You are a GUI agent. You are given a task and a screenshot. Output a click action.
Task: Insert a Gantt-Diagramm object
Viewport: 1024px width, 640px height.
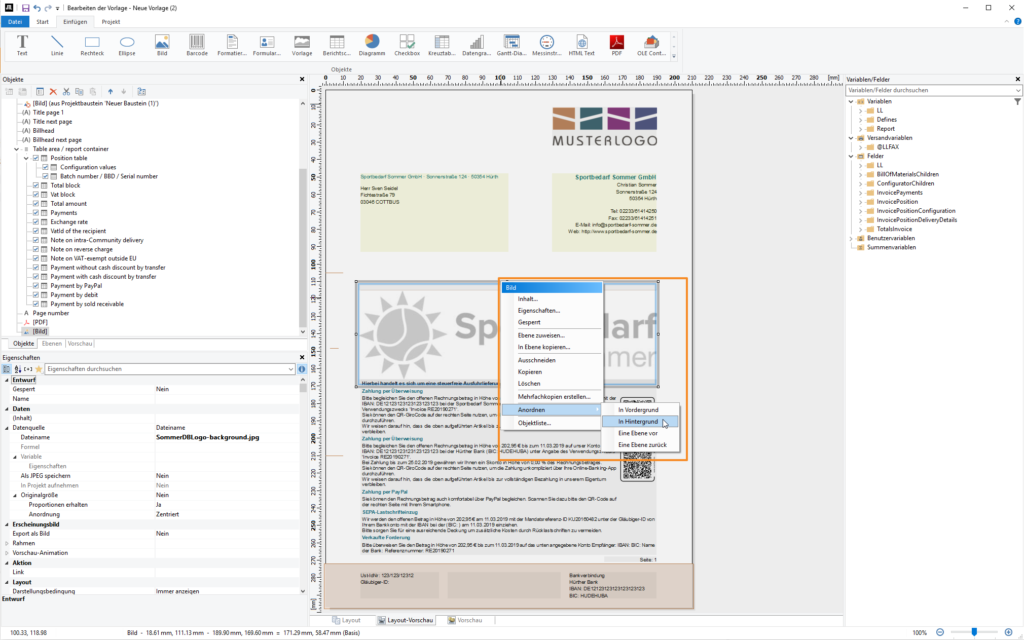click(x=510, y=44)
